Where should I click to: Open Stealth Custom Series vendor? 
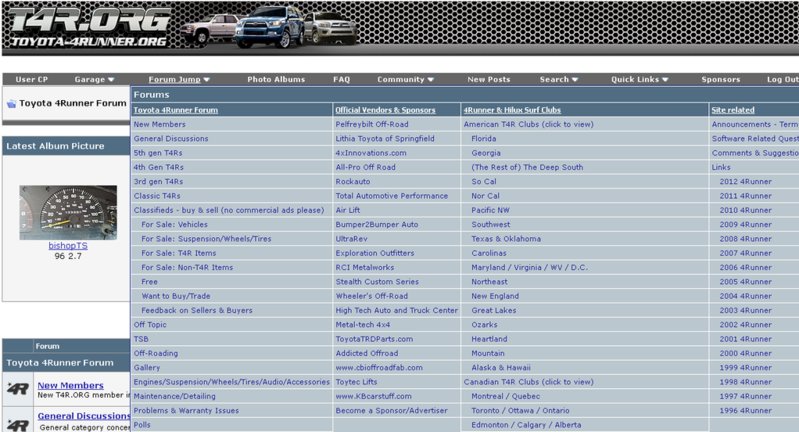pyautogui.click(x=377, y=282)
